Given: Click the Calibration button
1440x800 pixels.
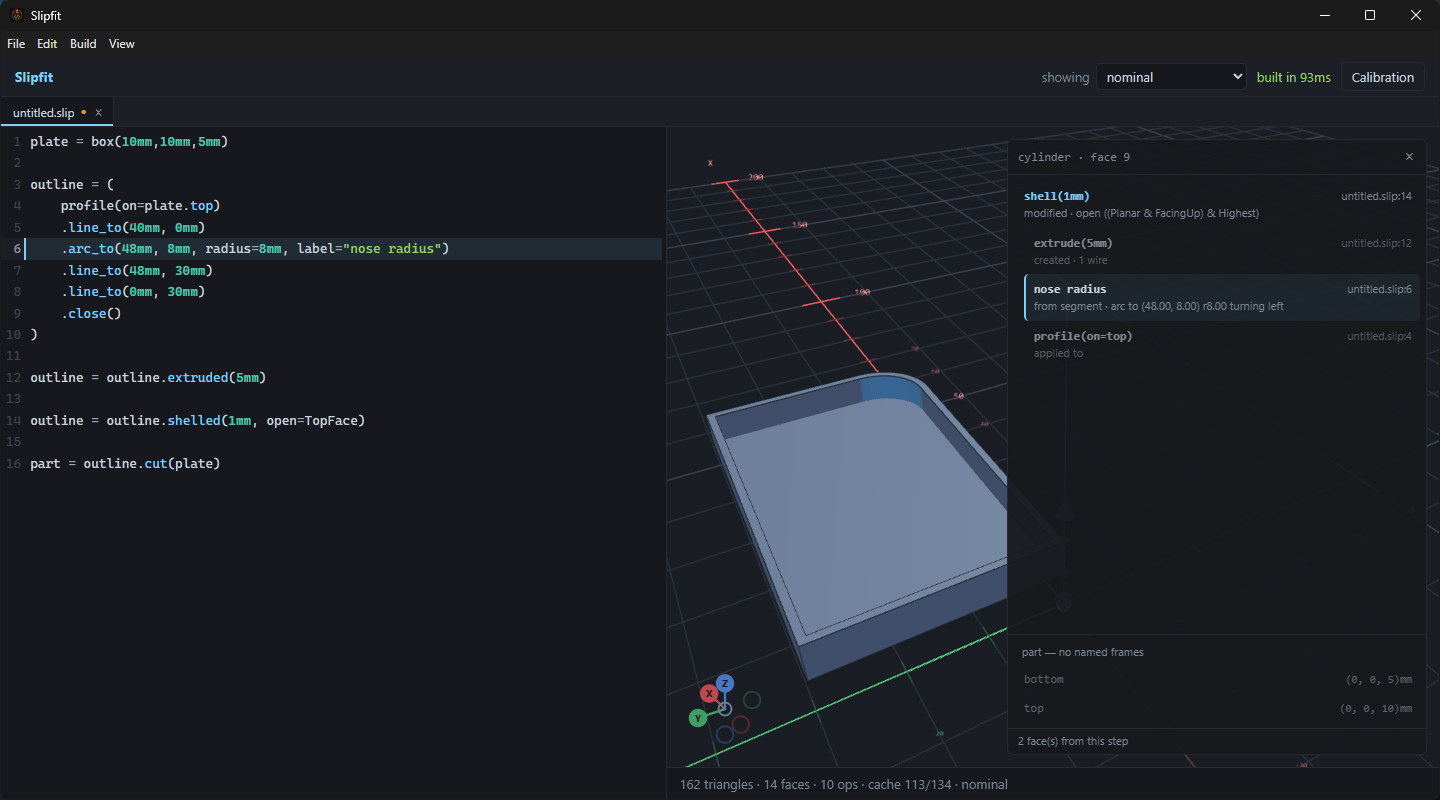Looking at the screenshot, I should pos(1382,77).
